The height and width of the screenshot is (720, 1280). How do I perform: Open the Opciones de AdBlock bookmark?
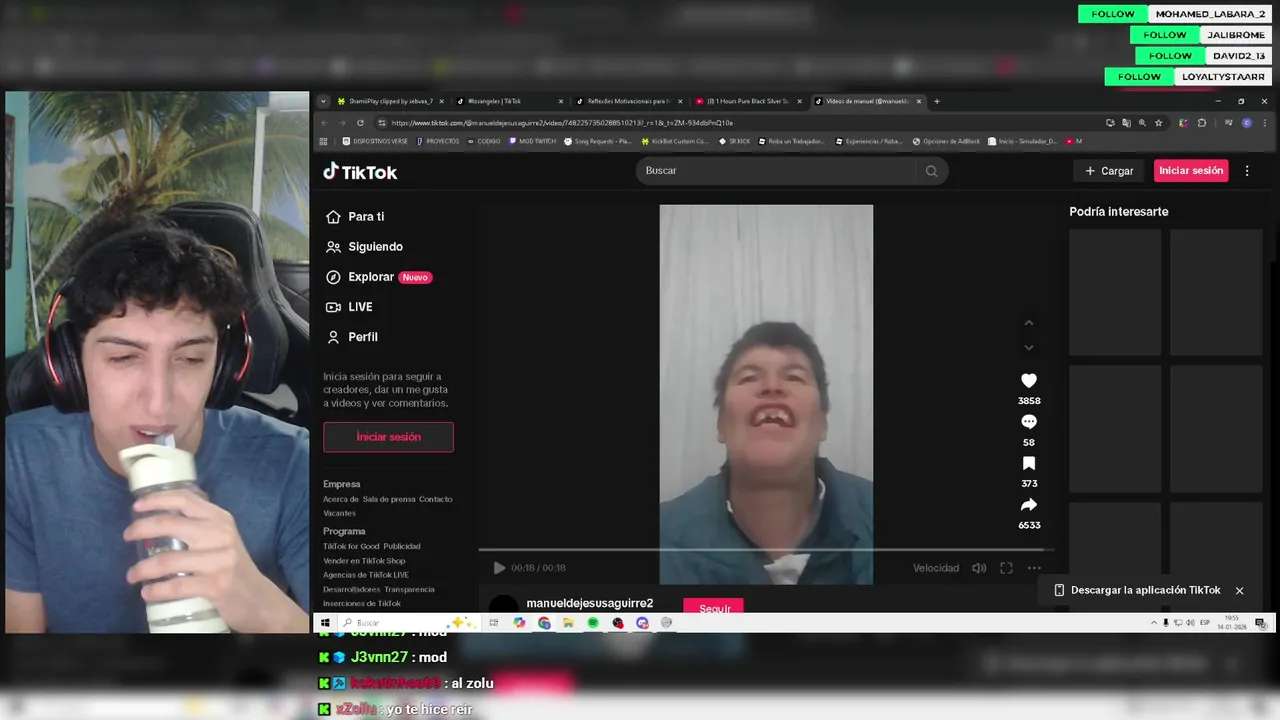tap(946, 141)
